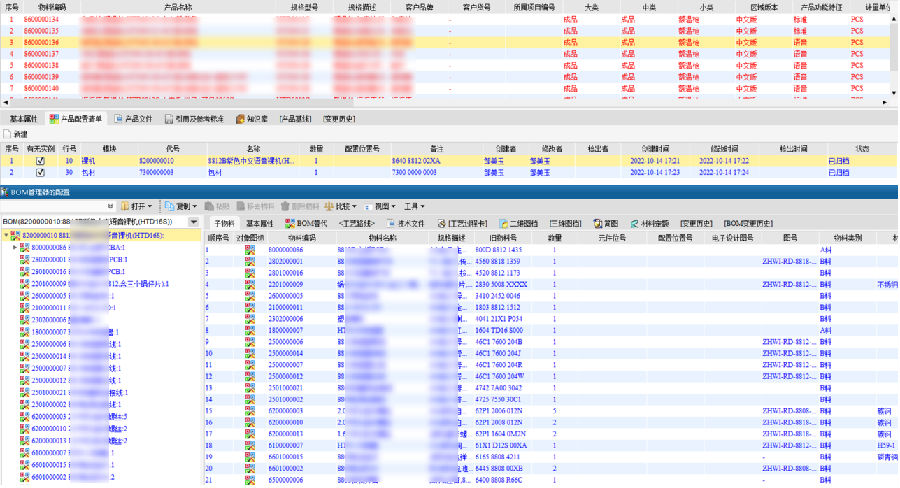
Task: Expand the first child node in BOM tree
Action: click(15, 247)
